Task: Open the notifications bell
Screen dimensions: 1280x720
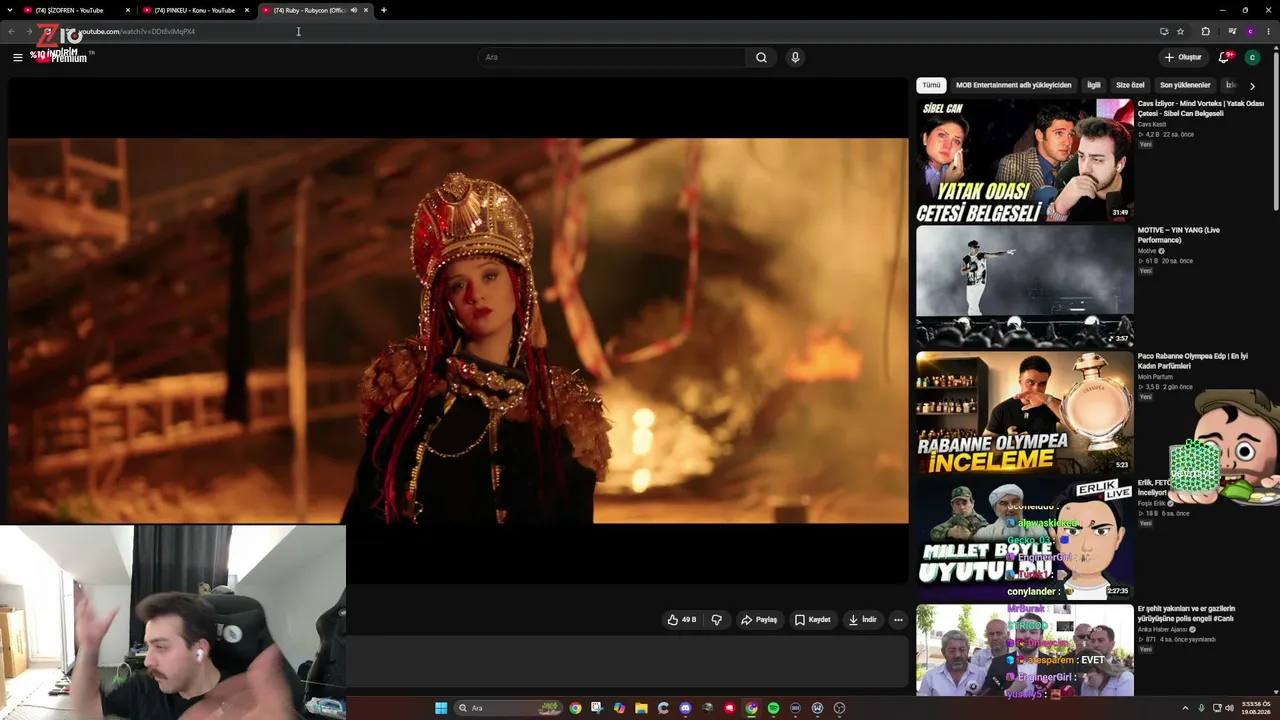Action: click(x=1224, y=57)
